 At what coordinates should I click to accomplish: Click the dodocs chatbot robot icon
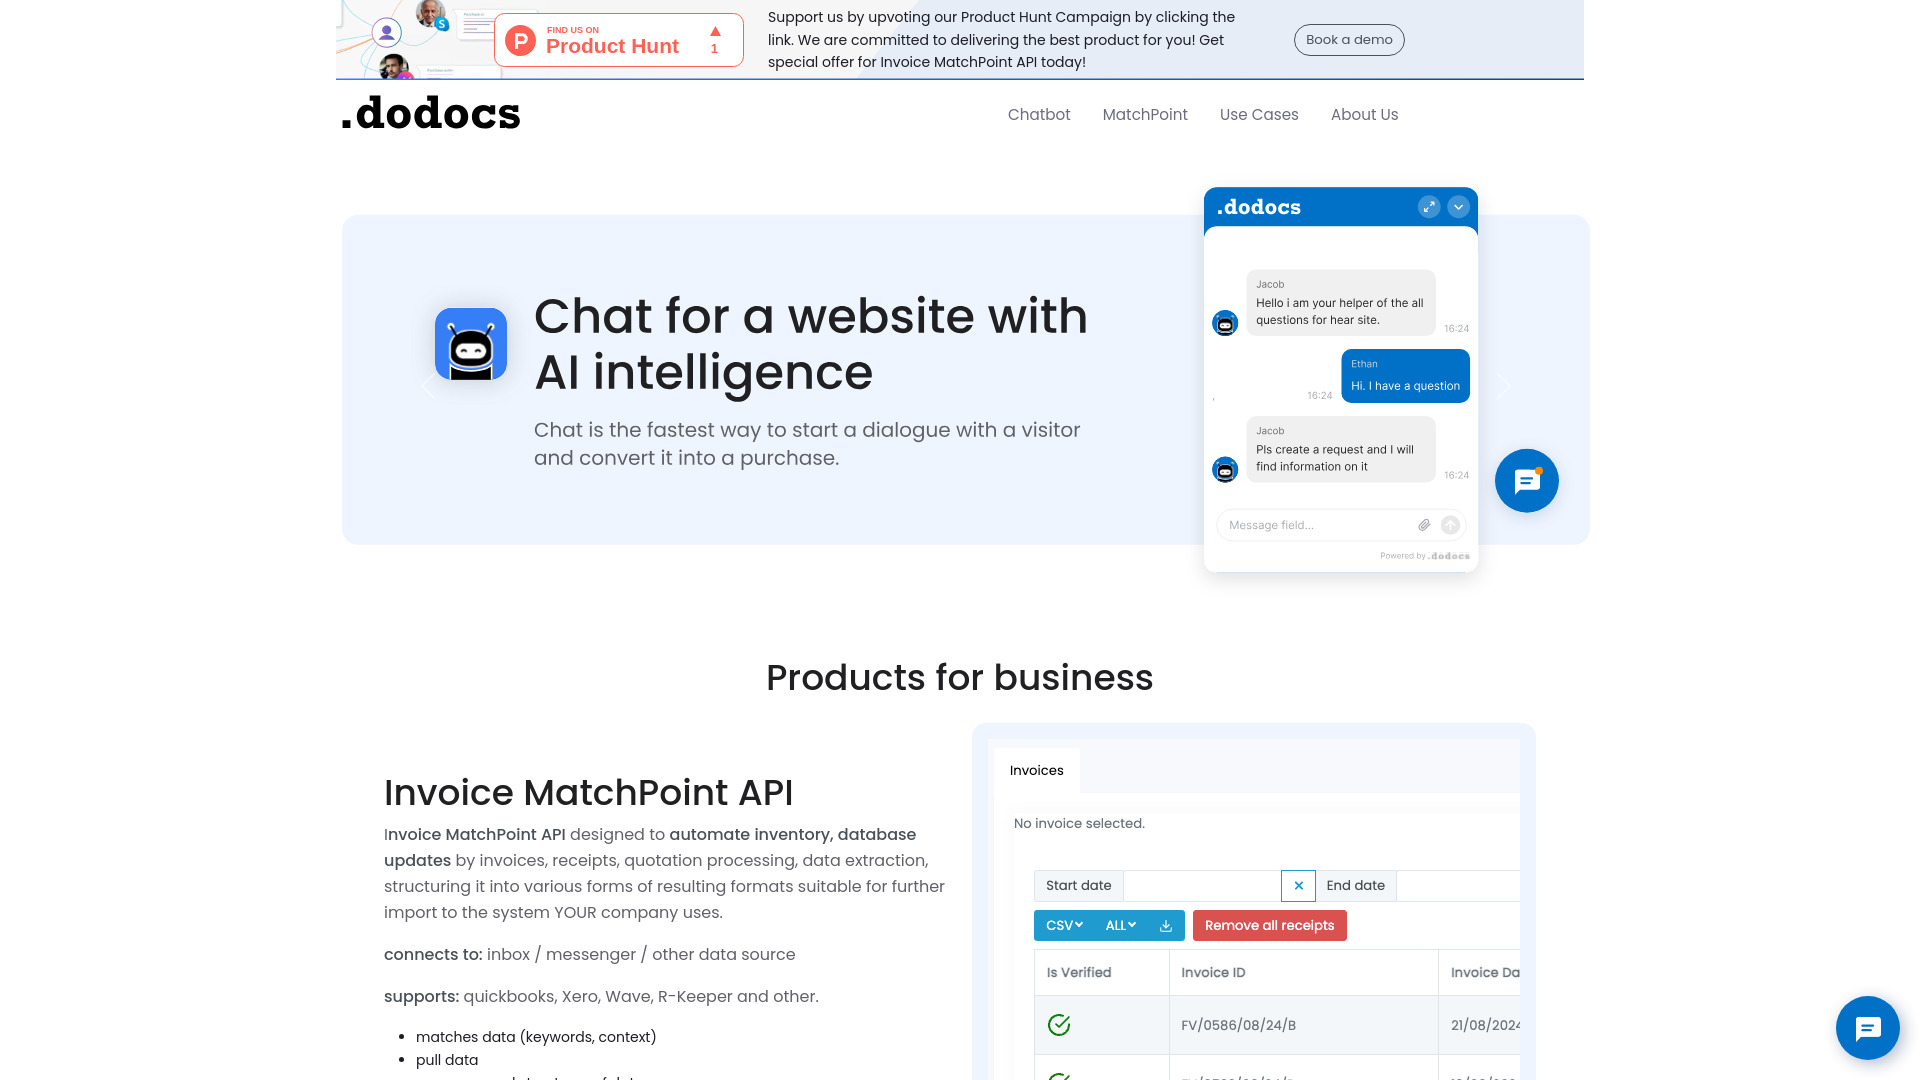point(469,343)
